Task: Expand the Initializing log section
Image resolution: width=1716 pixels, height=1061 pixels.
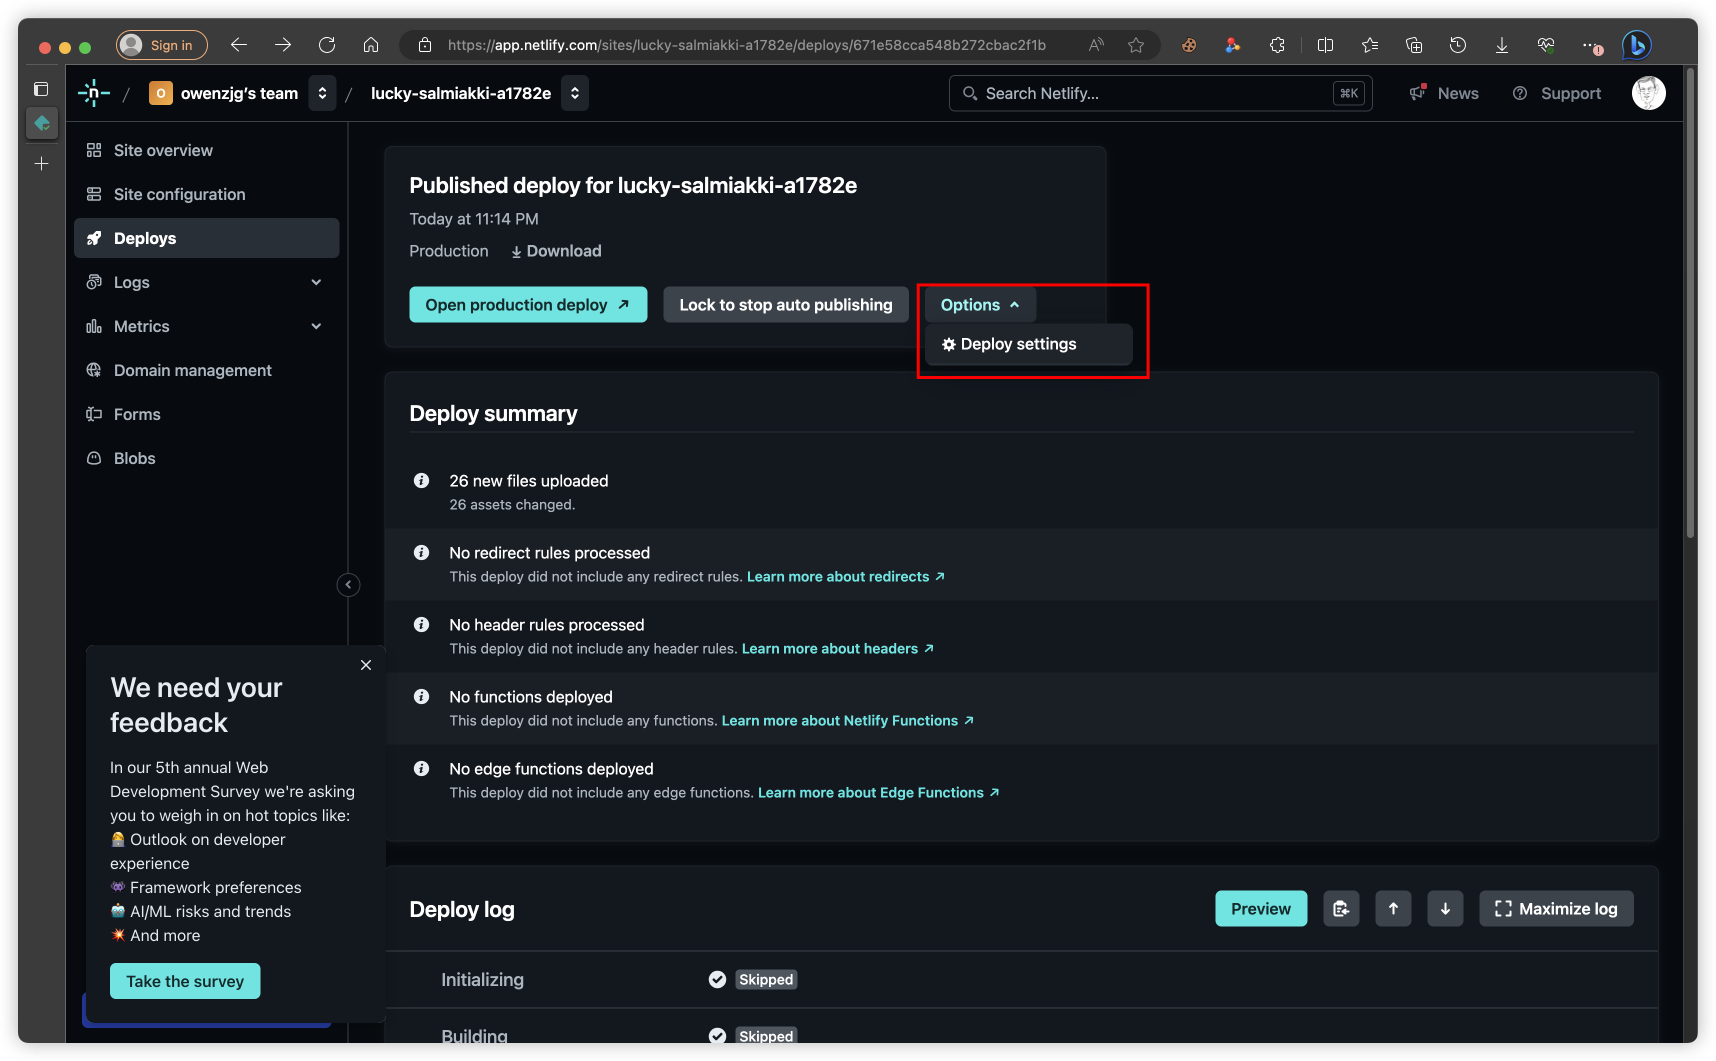Action: click(1021, 980)
